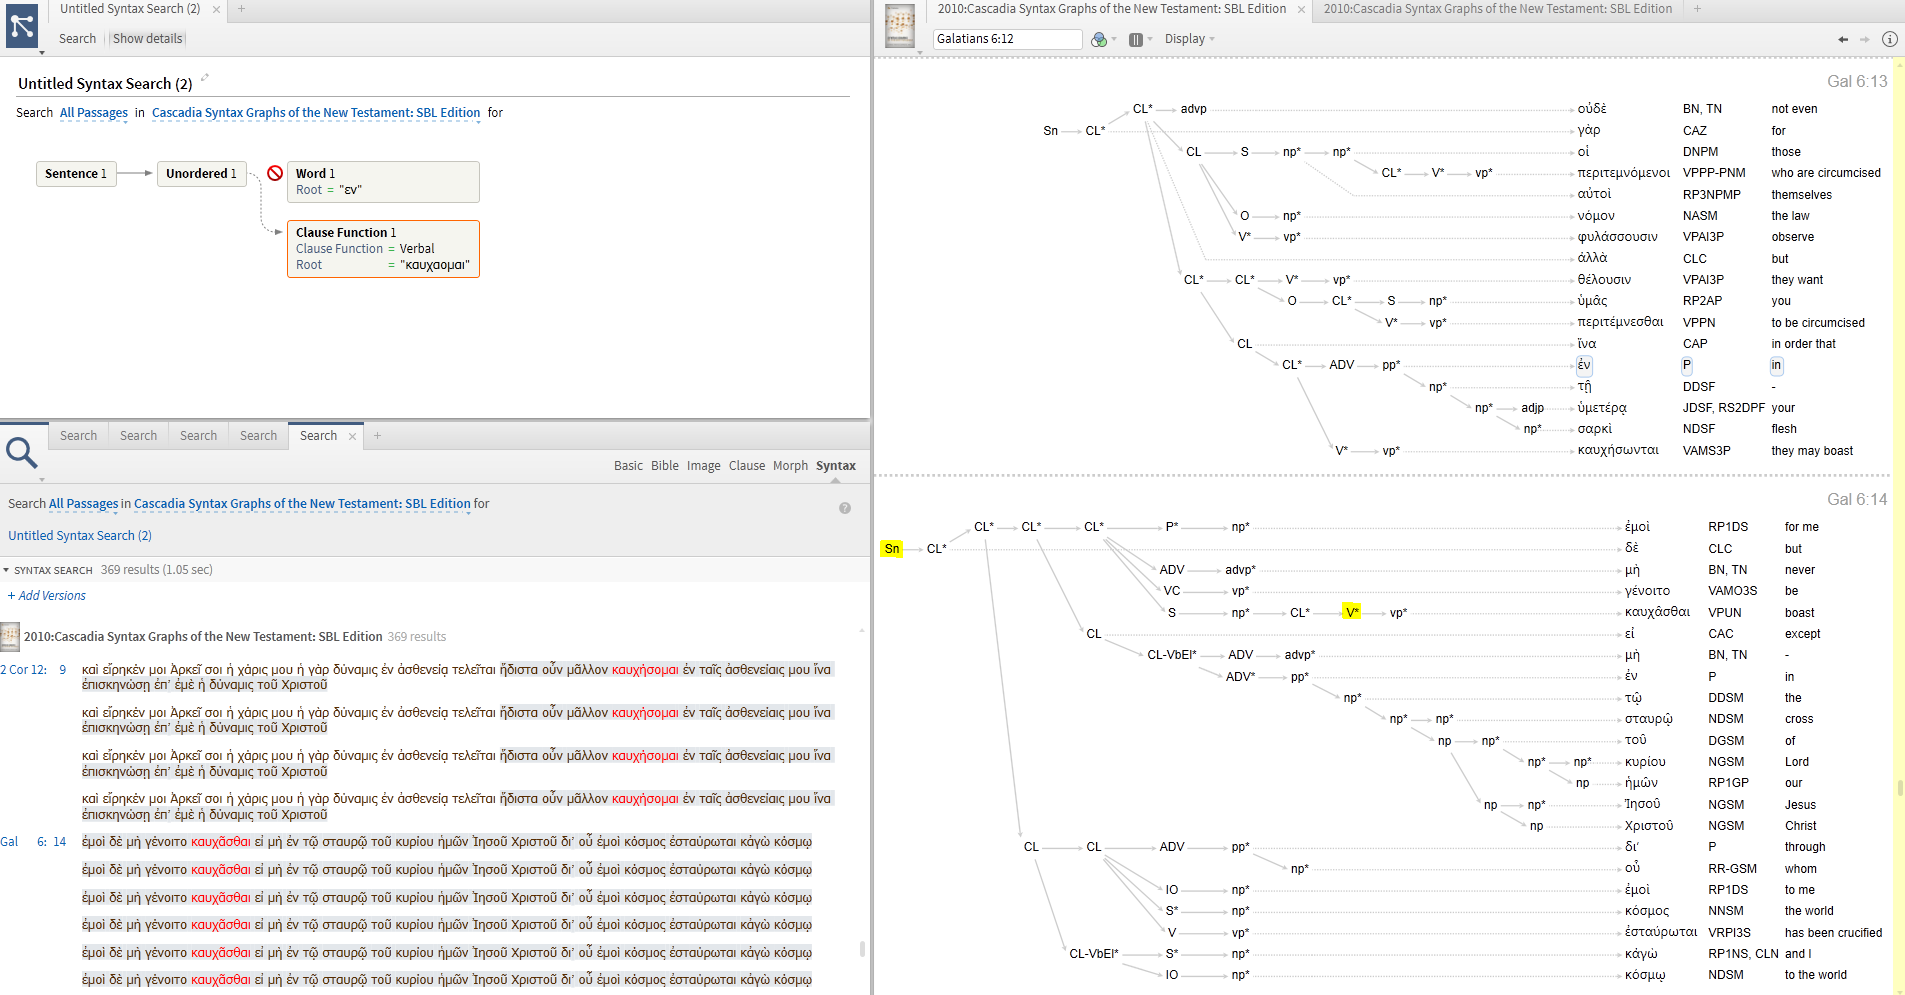The width and height of the screenshot is (1905, 995).
Task: Click the Search button in syntax editor toolbar
Action: click(x=77, y=39)
